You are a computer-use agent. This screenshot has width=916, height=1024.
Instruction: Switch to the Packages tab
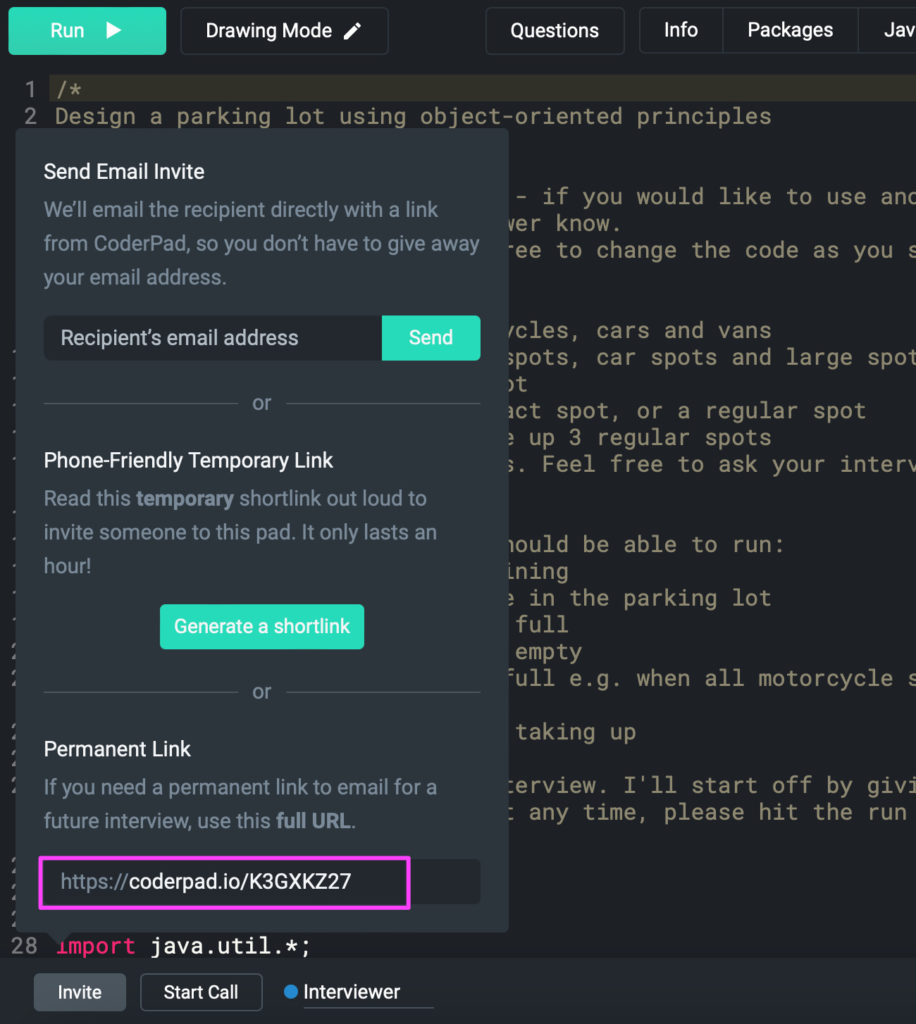(x=790, y=30)
